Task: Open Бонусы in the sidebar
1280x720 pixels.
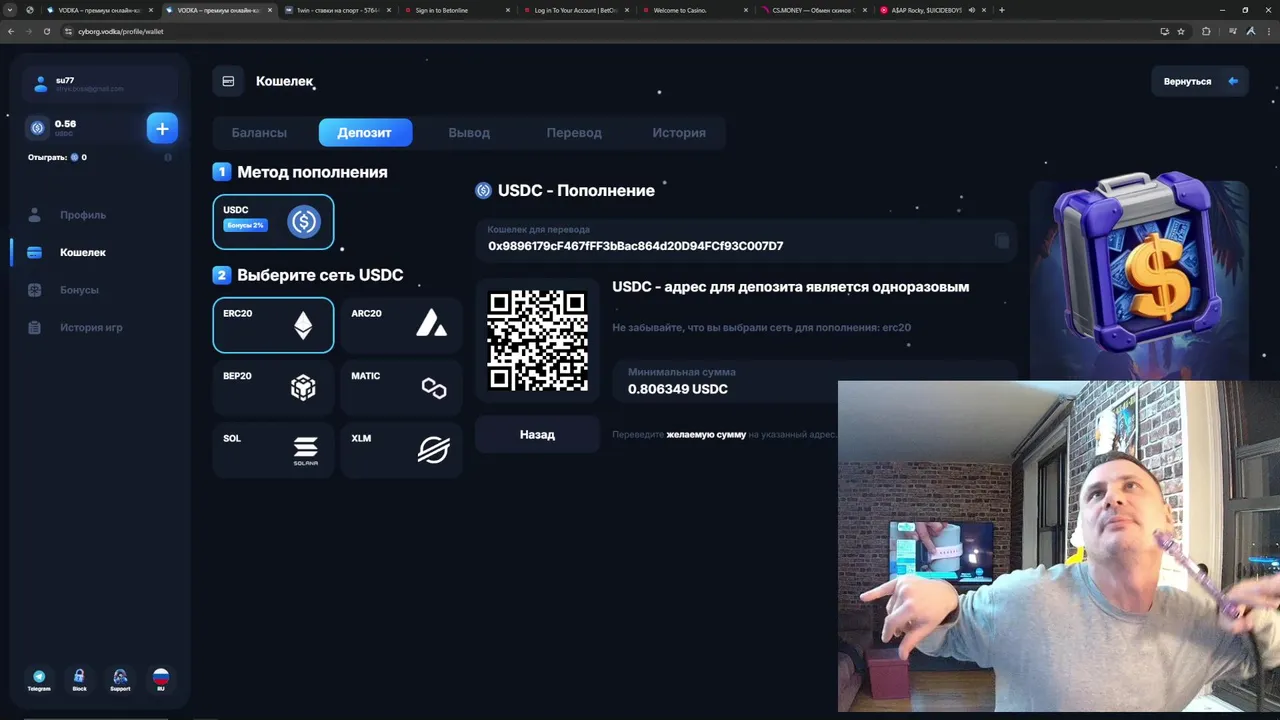Action: pos(79,290)
